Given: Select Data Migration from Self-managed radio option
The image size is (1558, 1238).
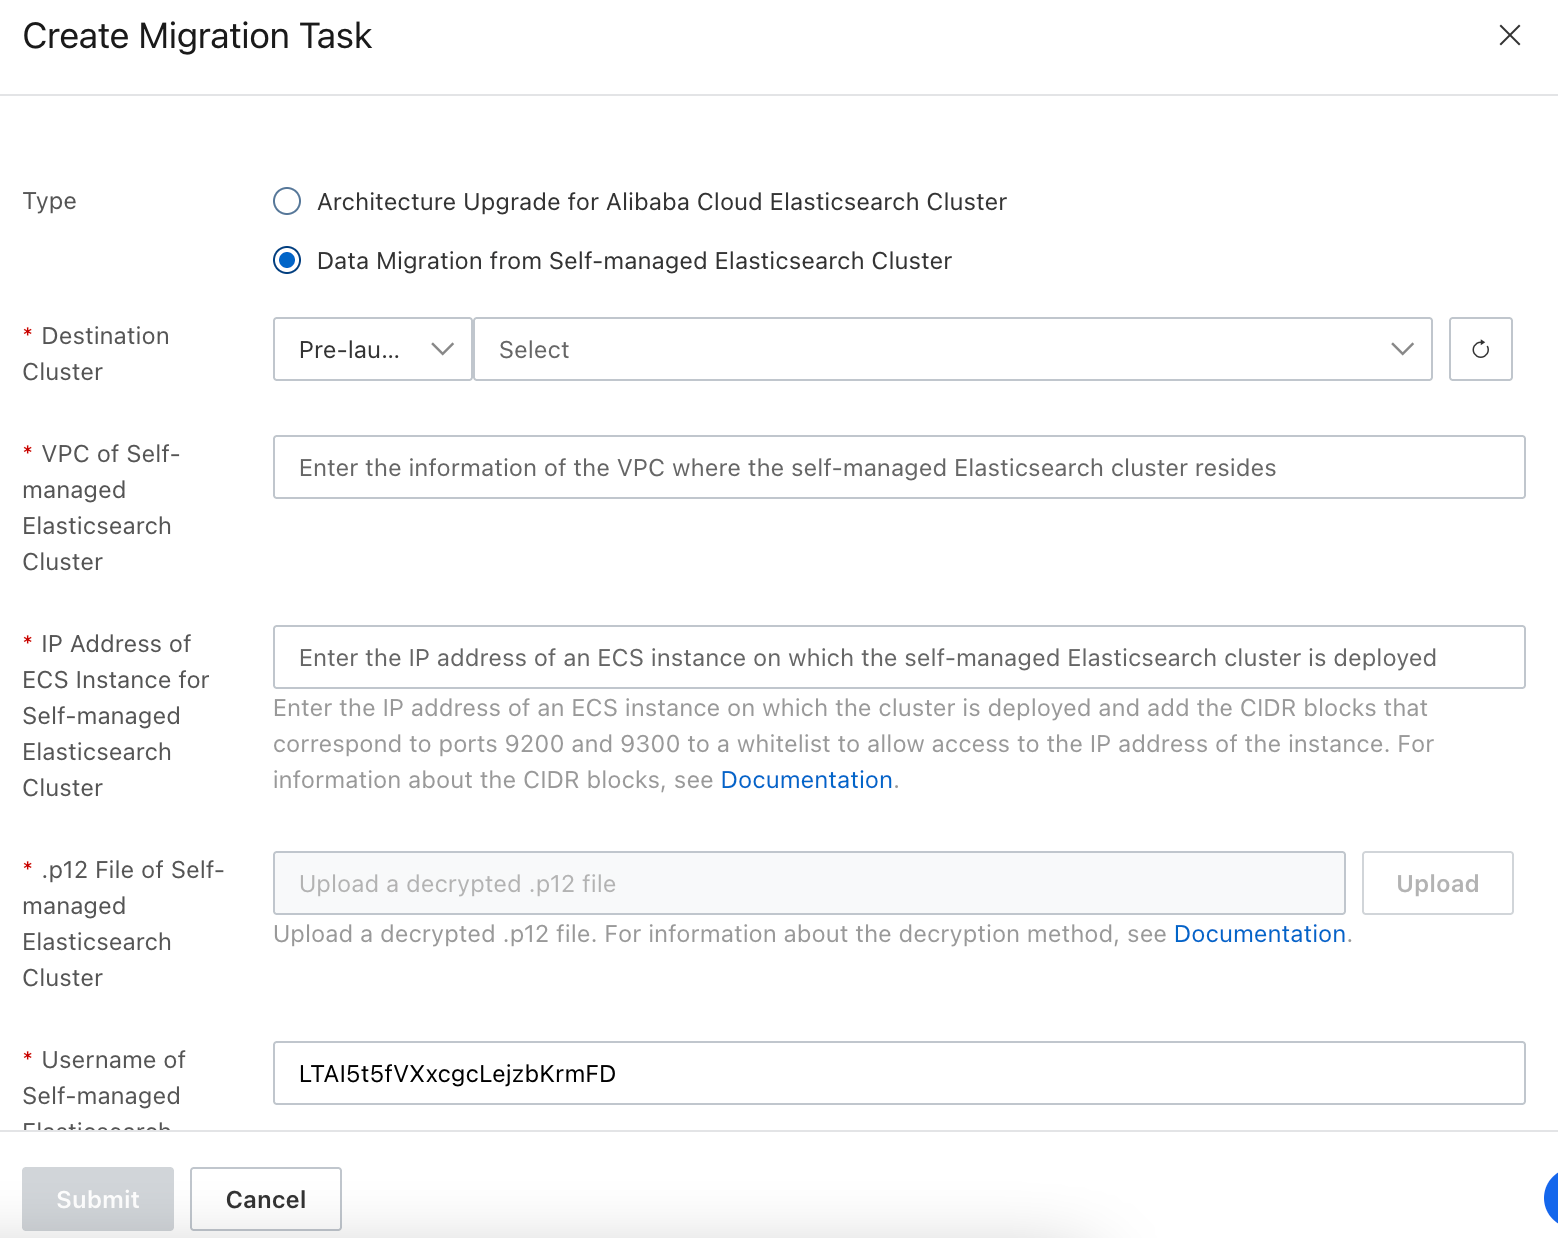Looking at the screenshot, I should tap(287, 261).
